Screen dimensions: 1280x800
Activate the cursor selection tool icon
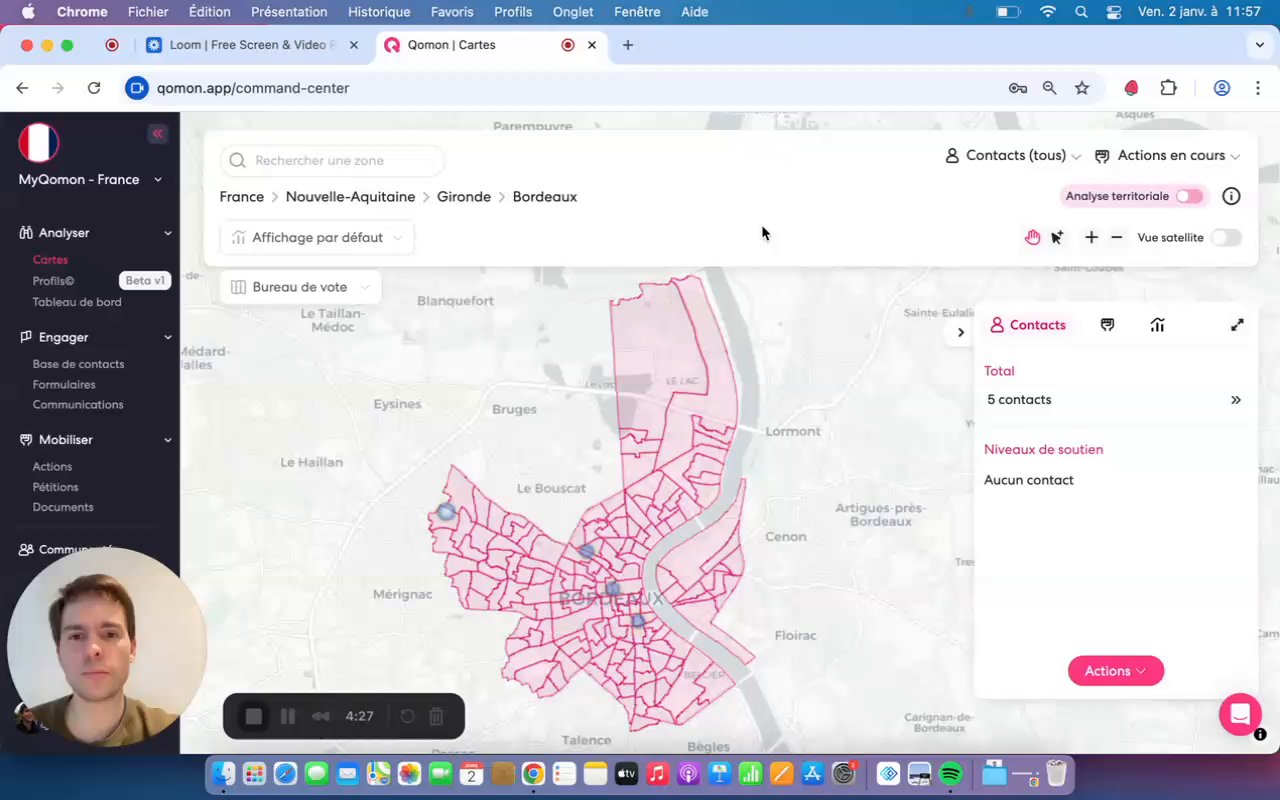pos(1057,237)
